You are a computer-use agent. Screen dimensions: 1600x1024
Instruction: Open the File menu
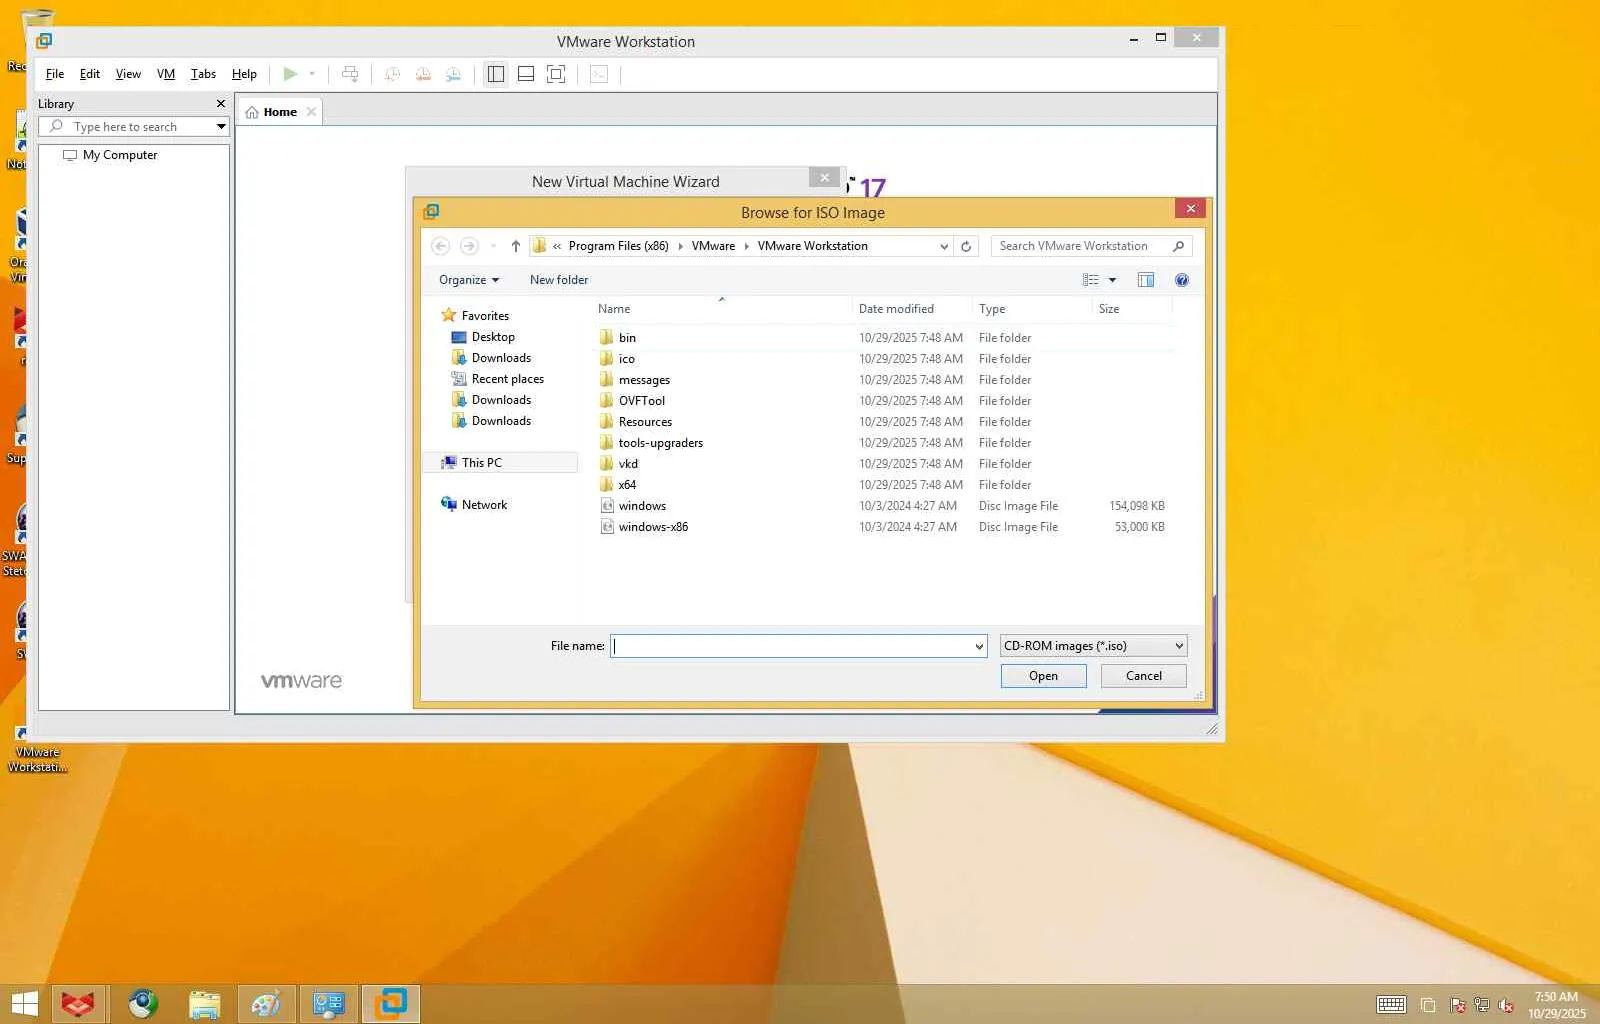pos(55,74)
